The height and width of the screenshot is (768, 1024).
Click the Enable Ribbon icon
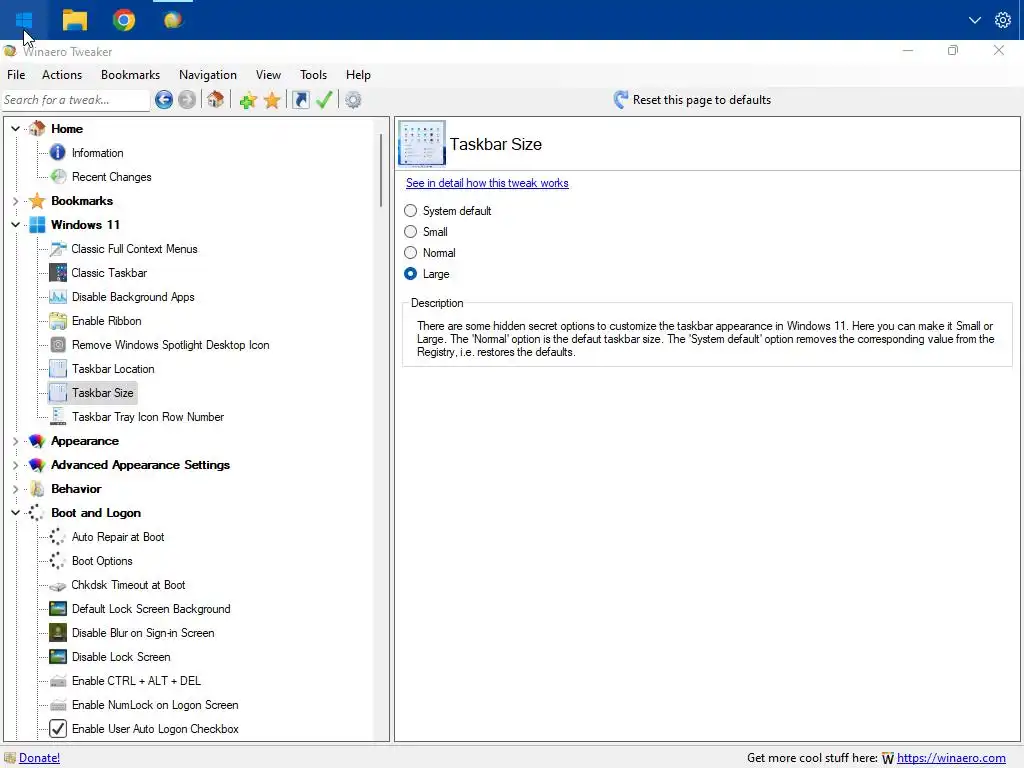point(58,321)
